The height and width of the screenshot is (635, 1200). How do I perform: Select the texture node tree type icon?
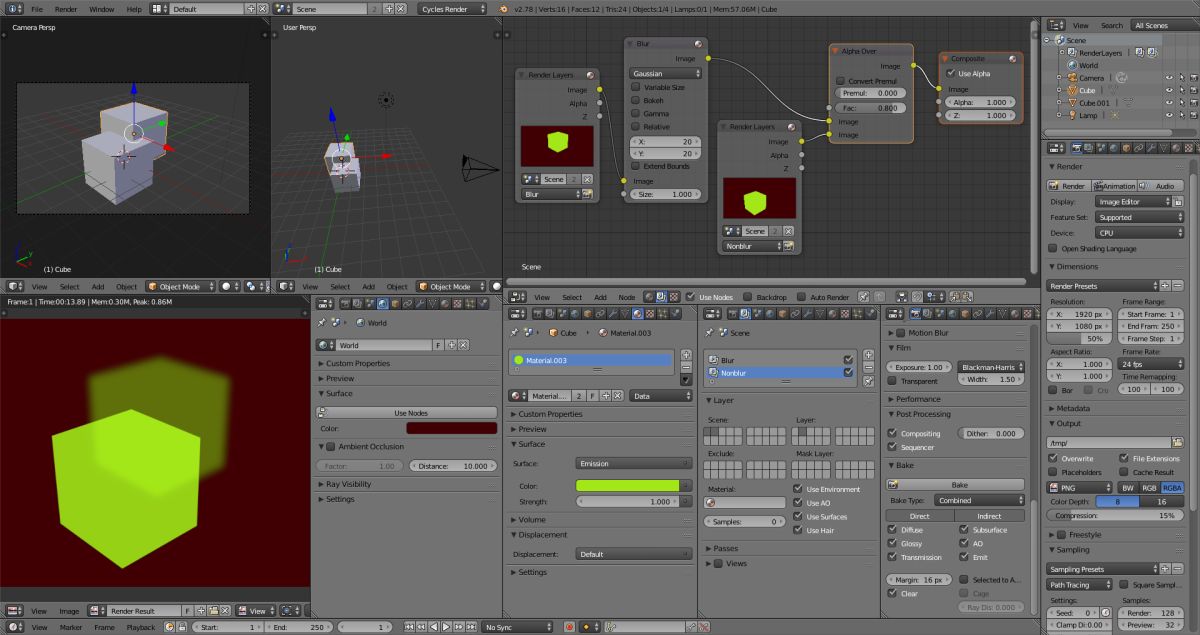tap(674, 297)
